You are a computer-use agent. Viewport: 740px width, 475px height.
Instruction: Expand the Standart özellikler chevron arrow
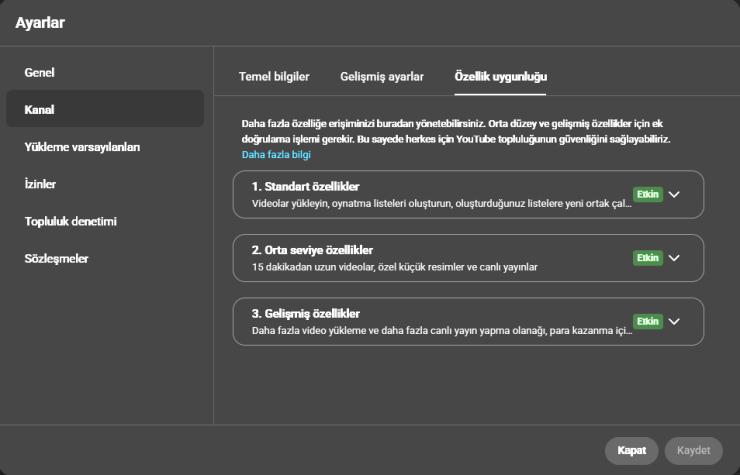click(x=674, y=195)
